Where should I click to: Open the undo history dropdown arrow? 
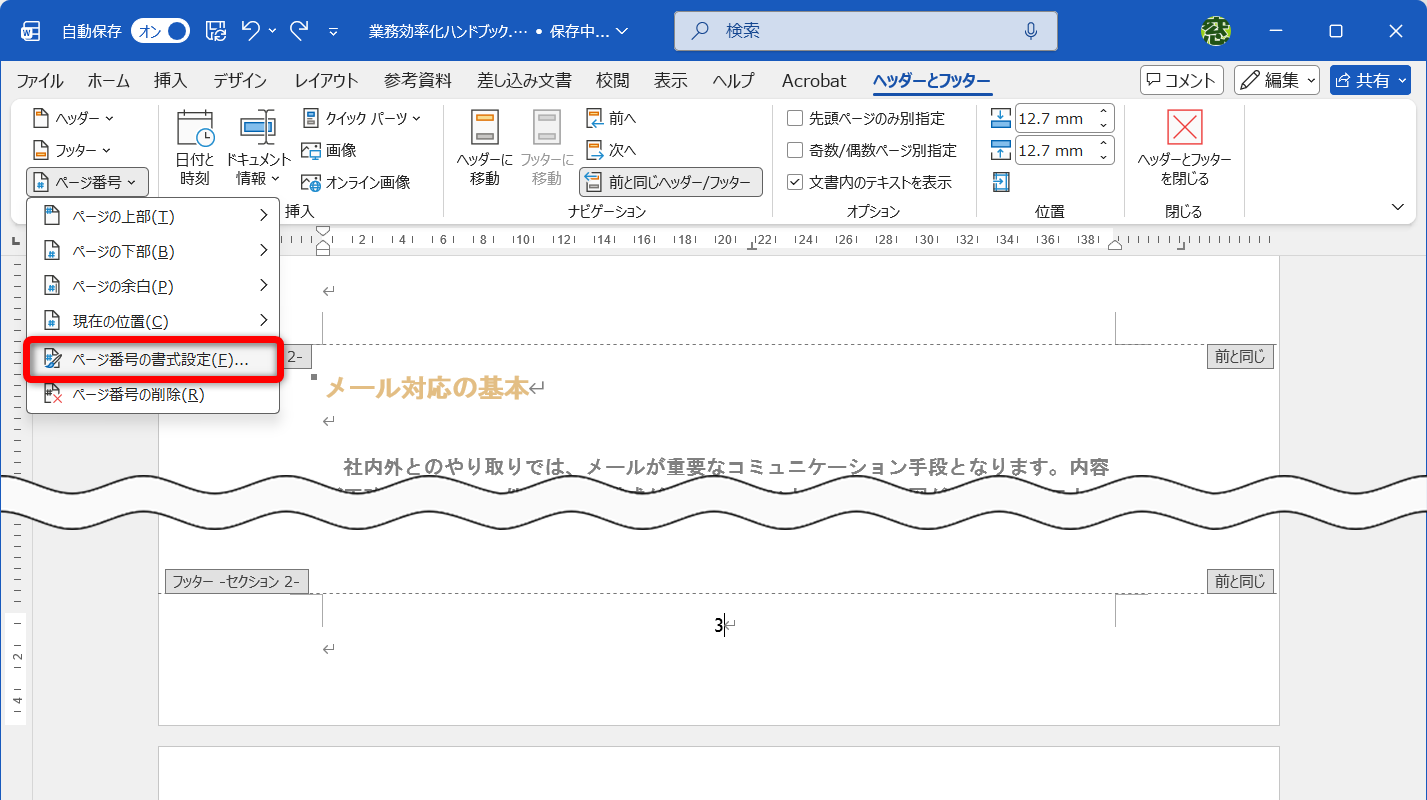click(x=273, y=31)
